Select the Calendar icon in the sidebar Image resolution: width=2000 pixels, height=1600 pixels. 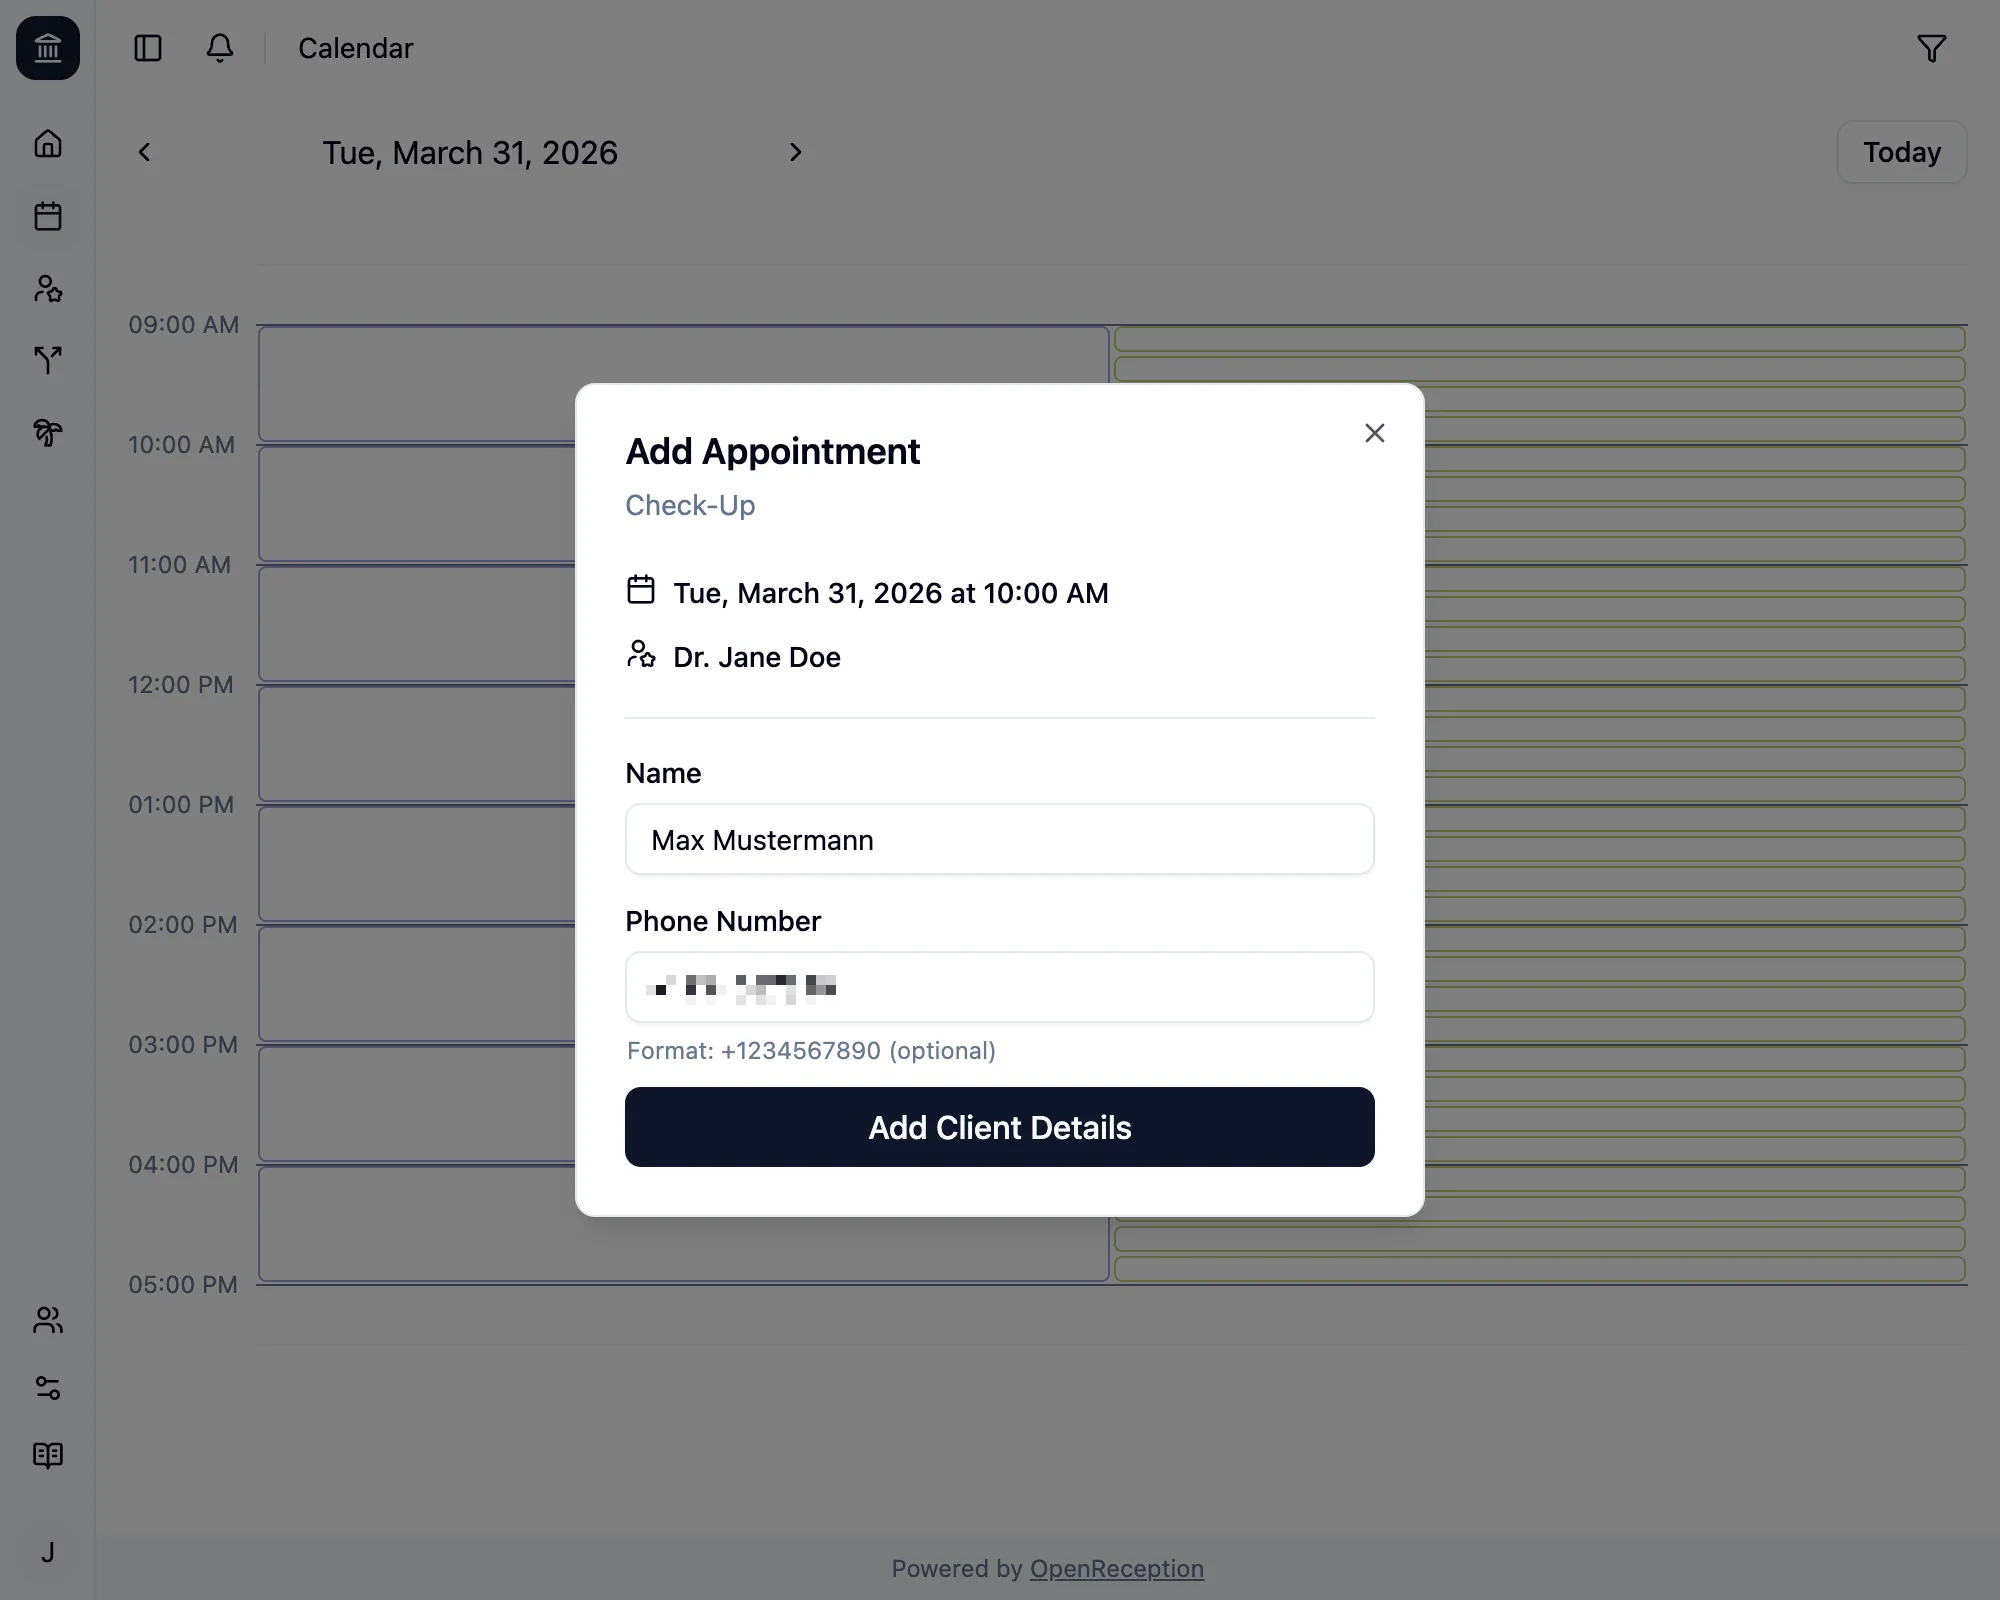[48, 216]
